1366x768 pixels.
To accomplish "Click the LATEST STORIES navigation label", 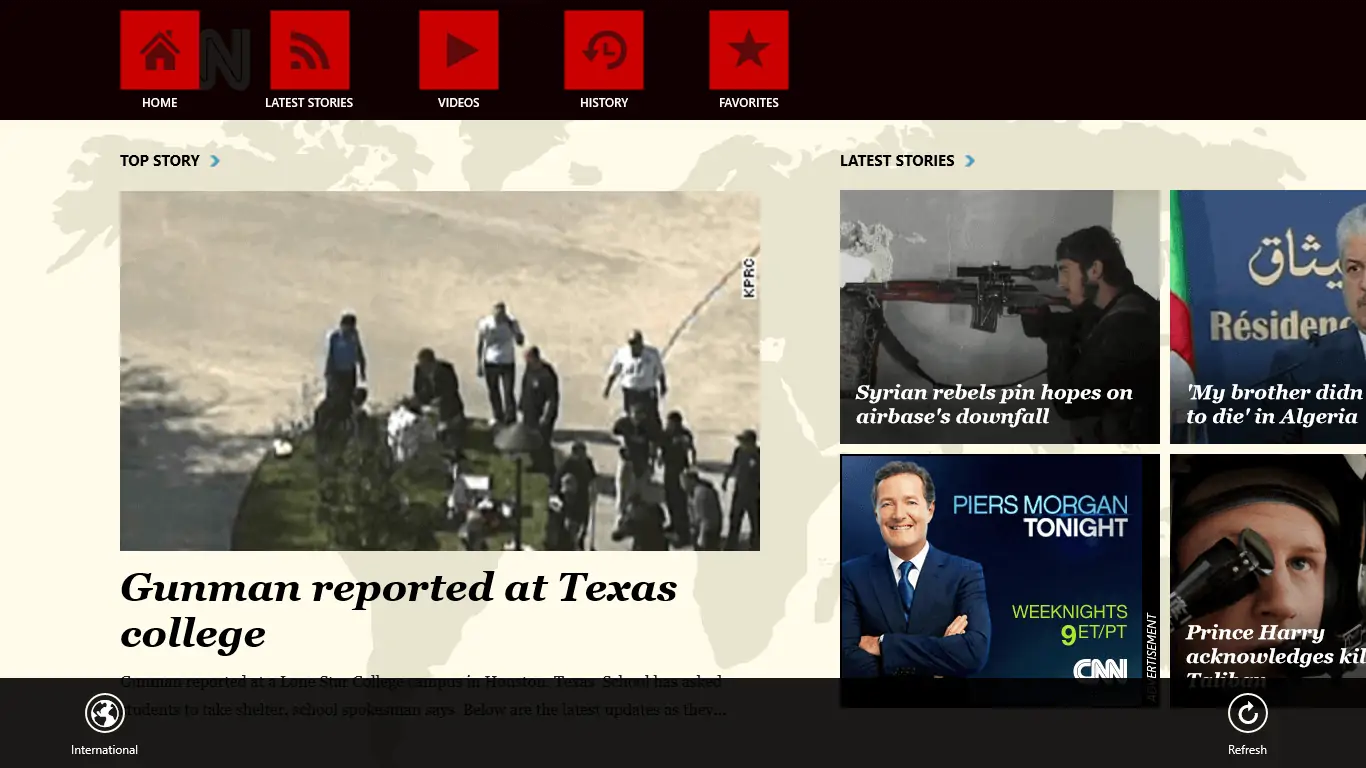I will pyautogui.click(x=309, y=102).
